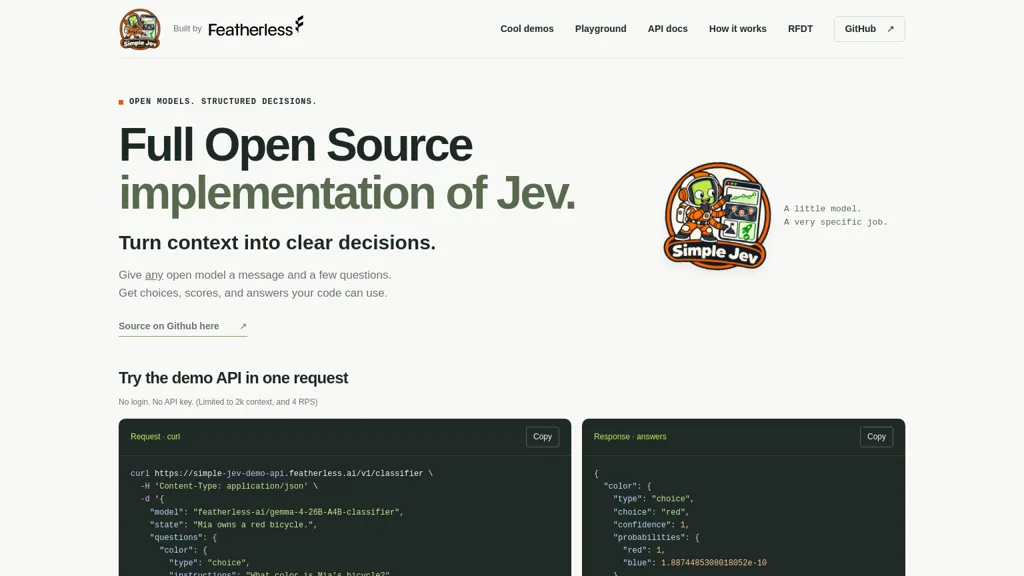Open Cool demos in navigation

(x=526, y=29)
